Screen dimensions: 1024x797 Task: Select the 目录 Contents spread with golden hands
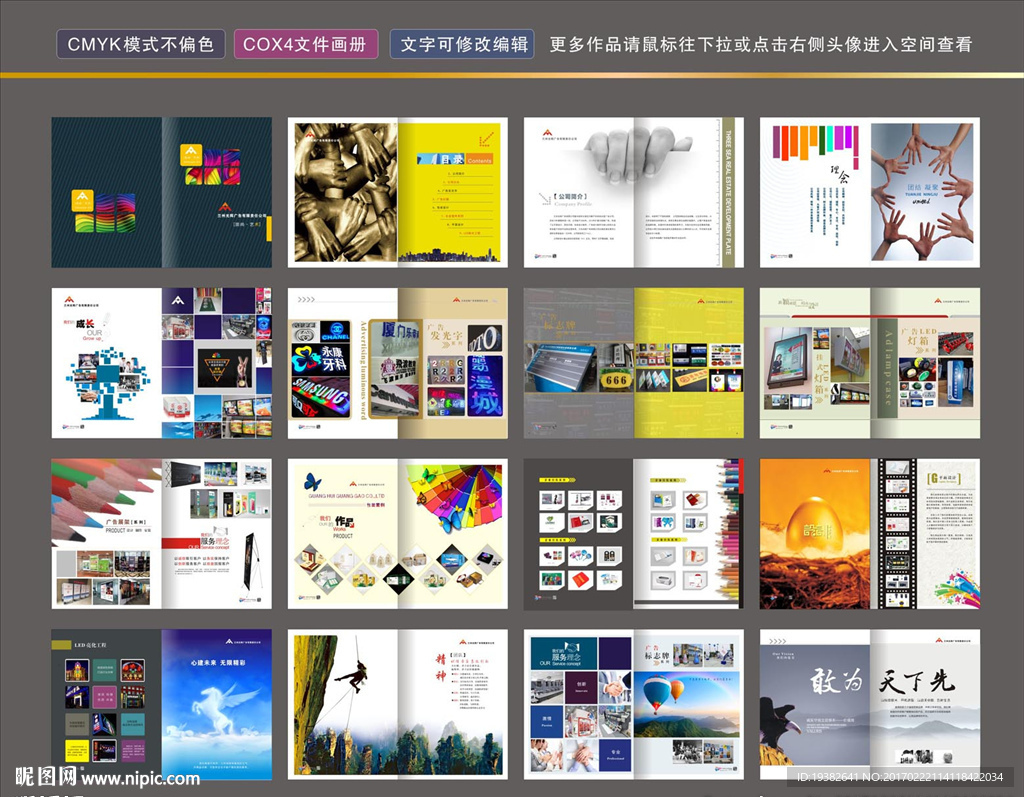(x=397, y=192)
